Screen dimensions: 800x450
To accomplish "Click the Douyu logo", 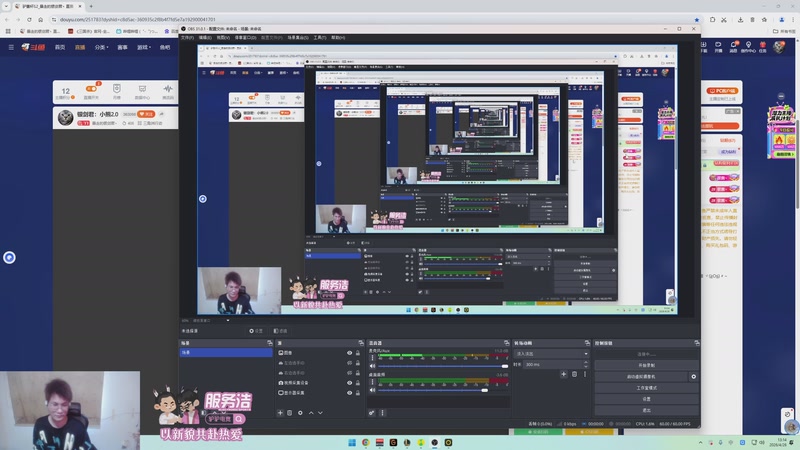I will coord(33,47).
